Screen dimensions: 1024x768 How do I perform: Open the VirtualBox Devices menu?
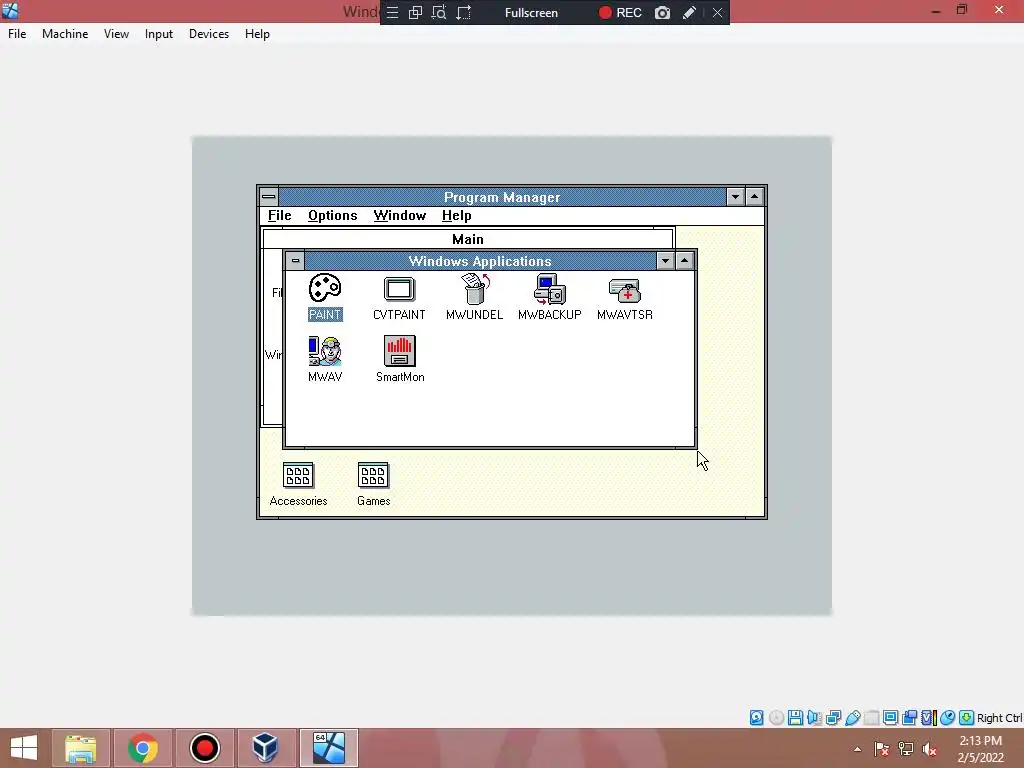click(209, 34)
